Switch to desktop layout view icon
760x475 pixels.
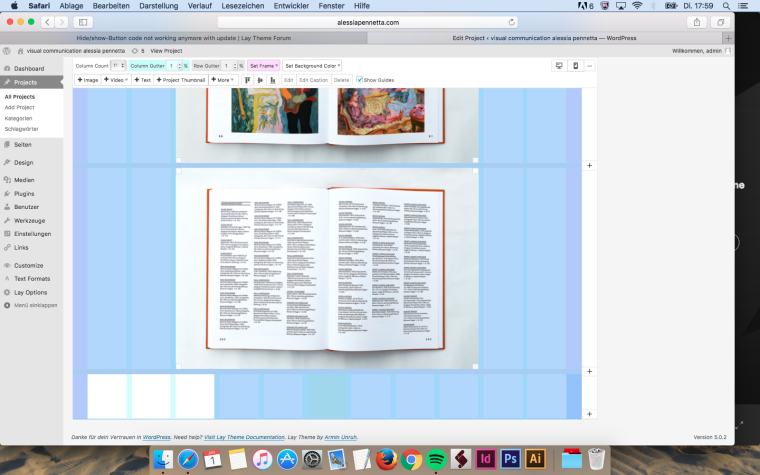(x=558, y=65)
